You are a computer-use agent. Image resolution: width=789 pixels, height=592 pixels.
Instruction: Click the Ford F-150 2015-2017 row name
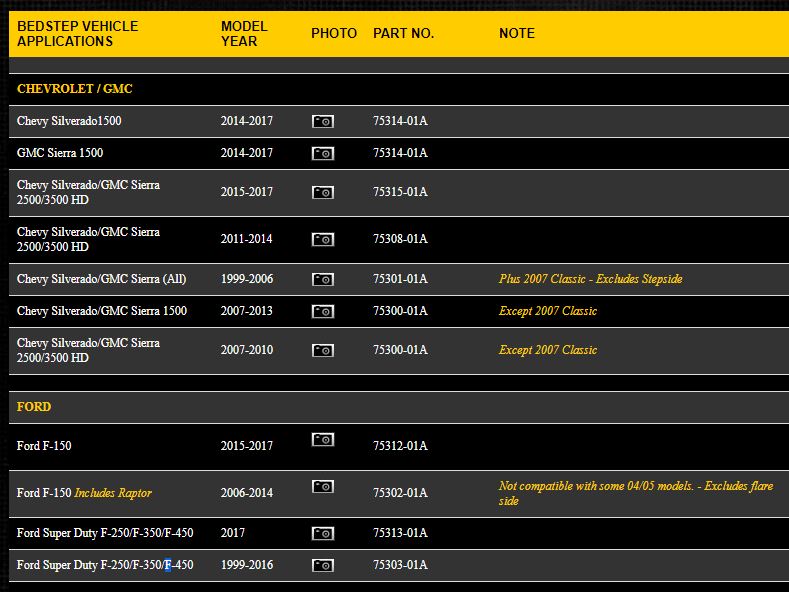pyautogui.click(x=44, y=446)
